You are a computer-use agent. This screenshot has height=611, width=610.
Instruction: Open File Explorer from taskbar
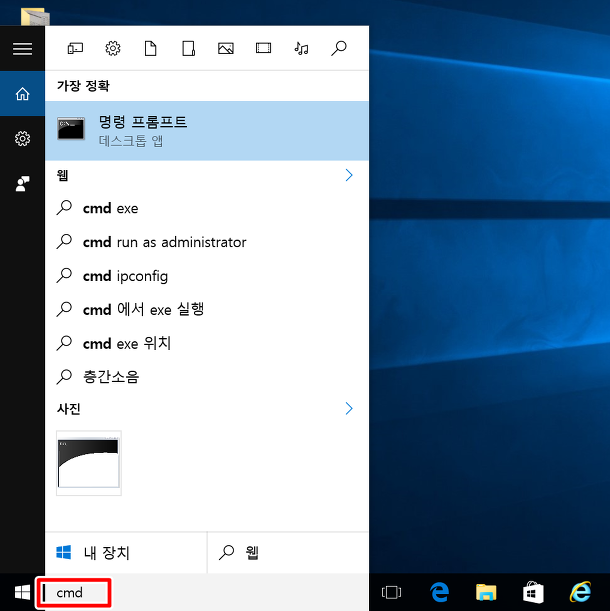(x=486, y=592)
